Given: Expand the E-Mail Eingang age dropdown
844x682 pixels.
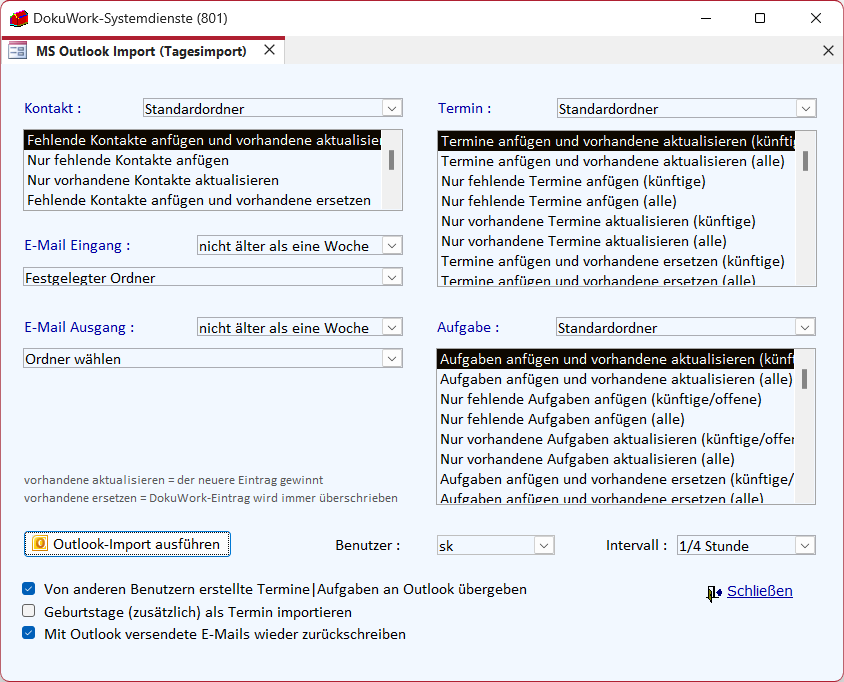Looking at the screenshot, I should [392, 246].
